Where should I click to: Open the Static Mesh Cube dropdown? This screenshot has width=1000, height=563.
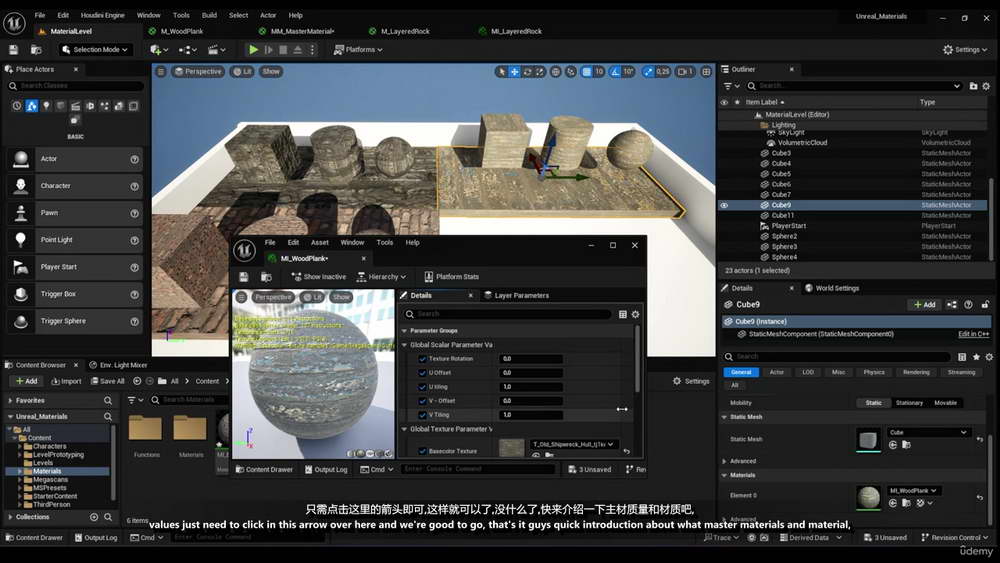click(x=929, y=432)
